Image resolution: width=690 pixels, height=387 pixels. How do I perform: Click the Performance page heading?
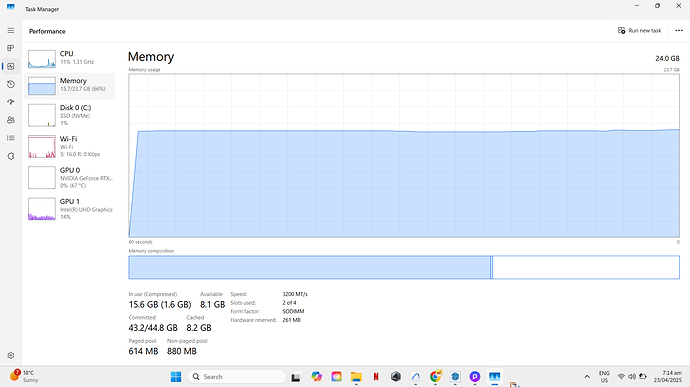pyautogui.click(x=47, y=31)
